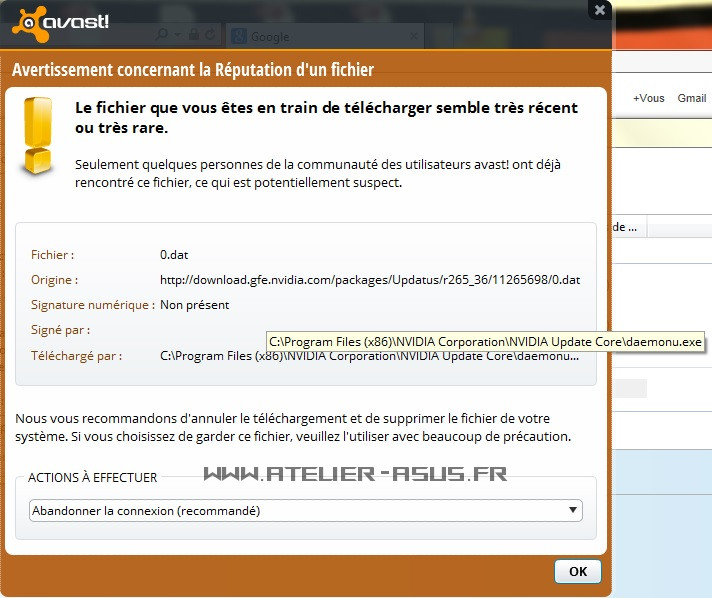
Task: Click the browser search magnifier icon behind dialog
Action: tap(163, 35)
